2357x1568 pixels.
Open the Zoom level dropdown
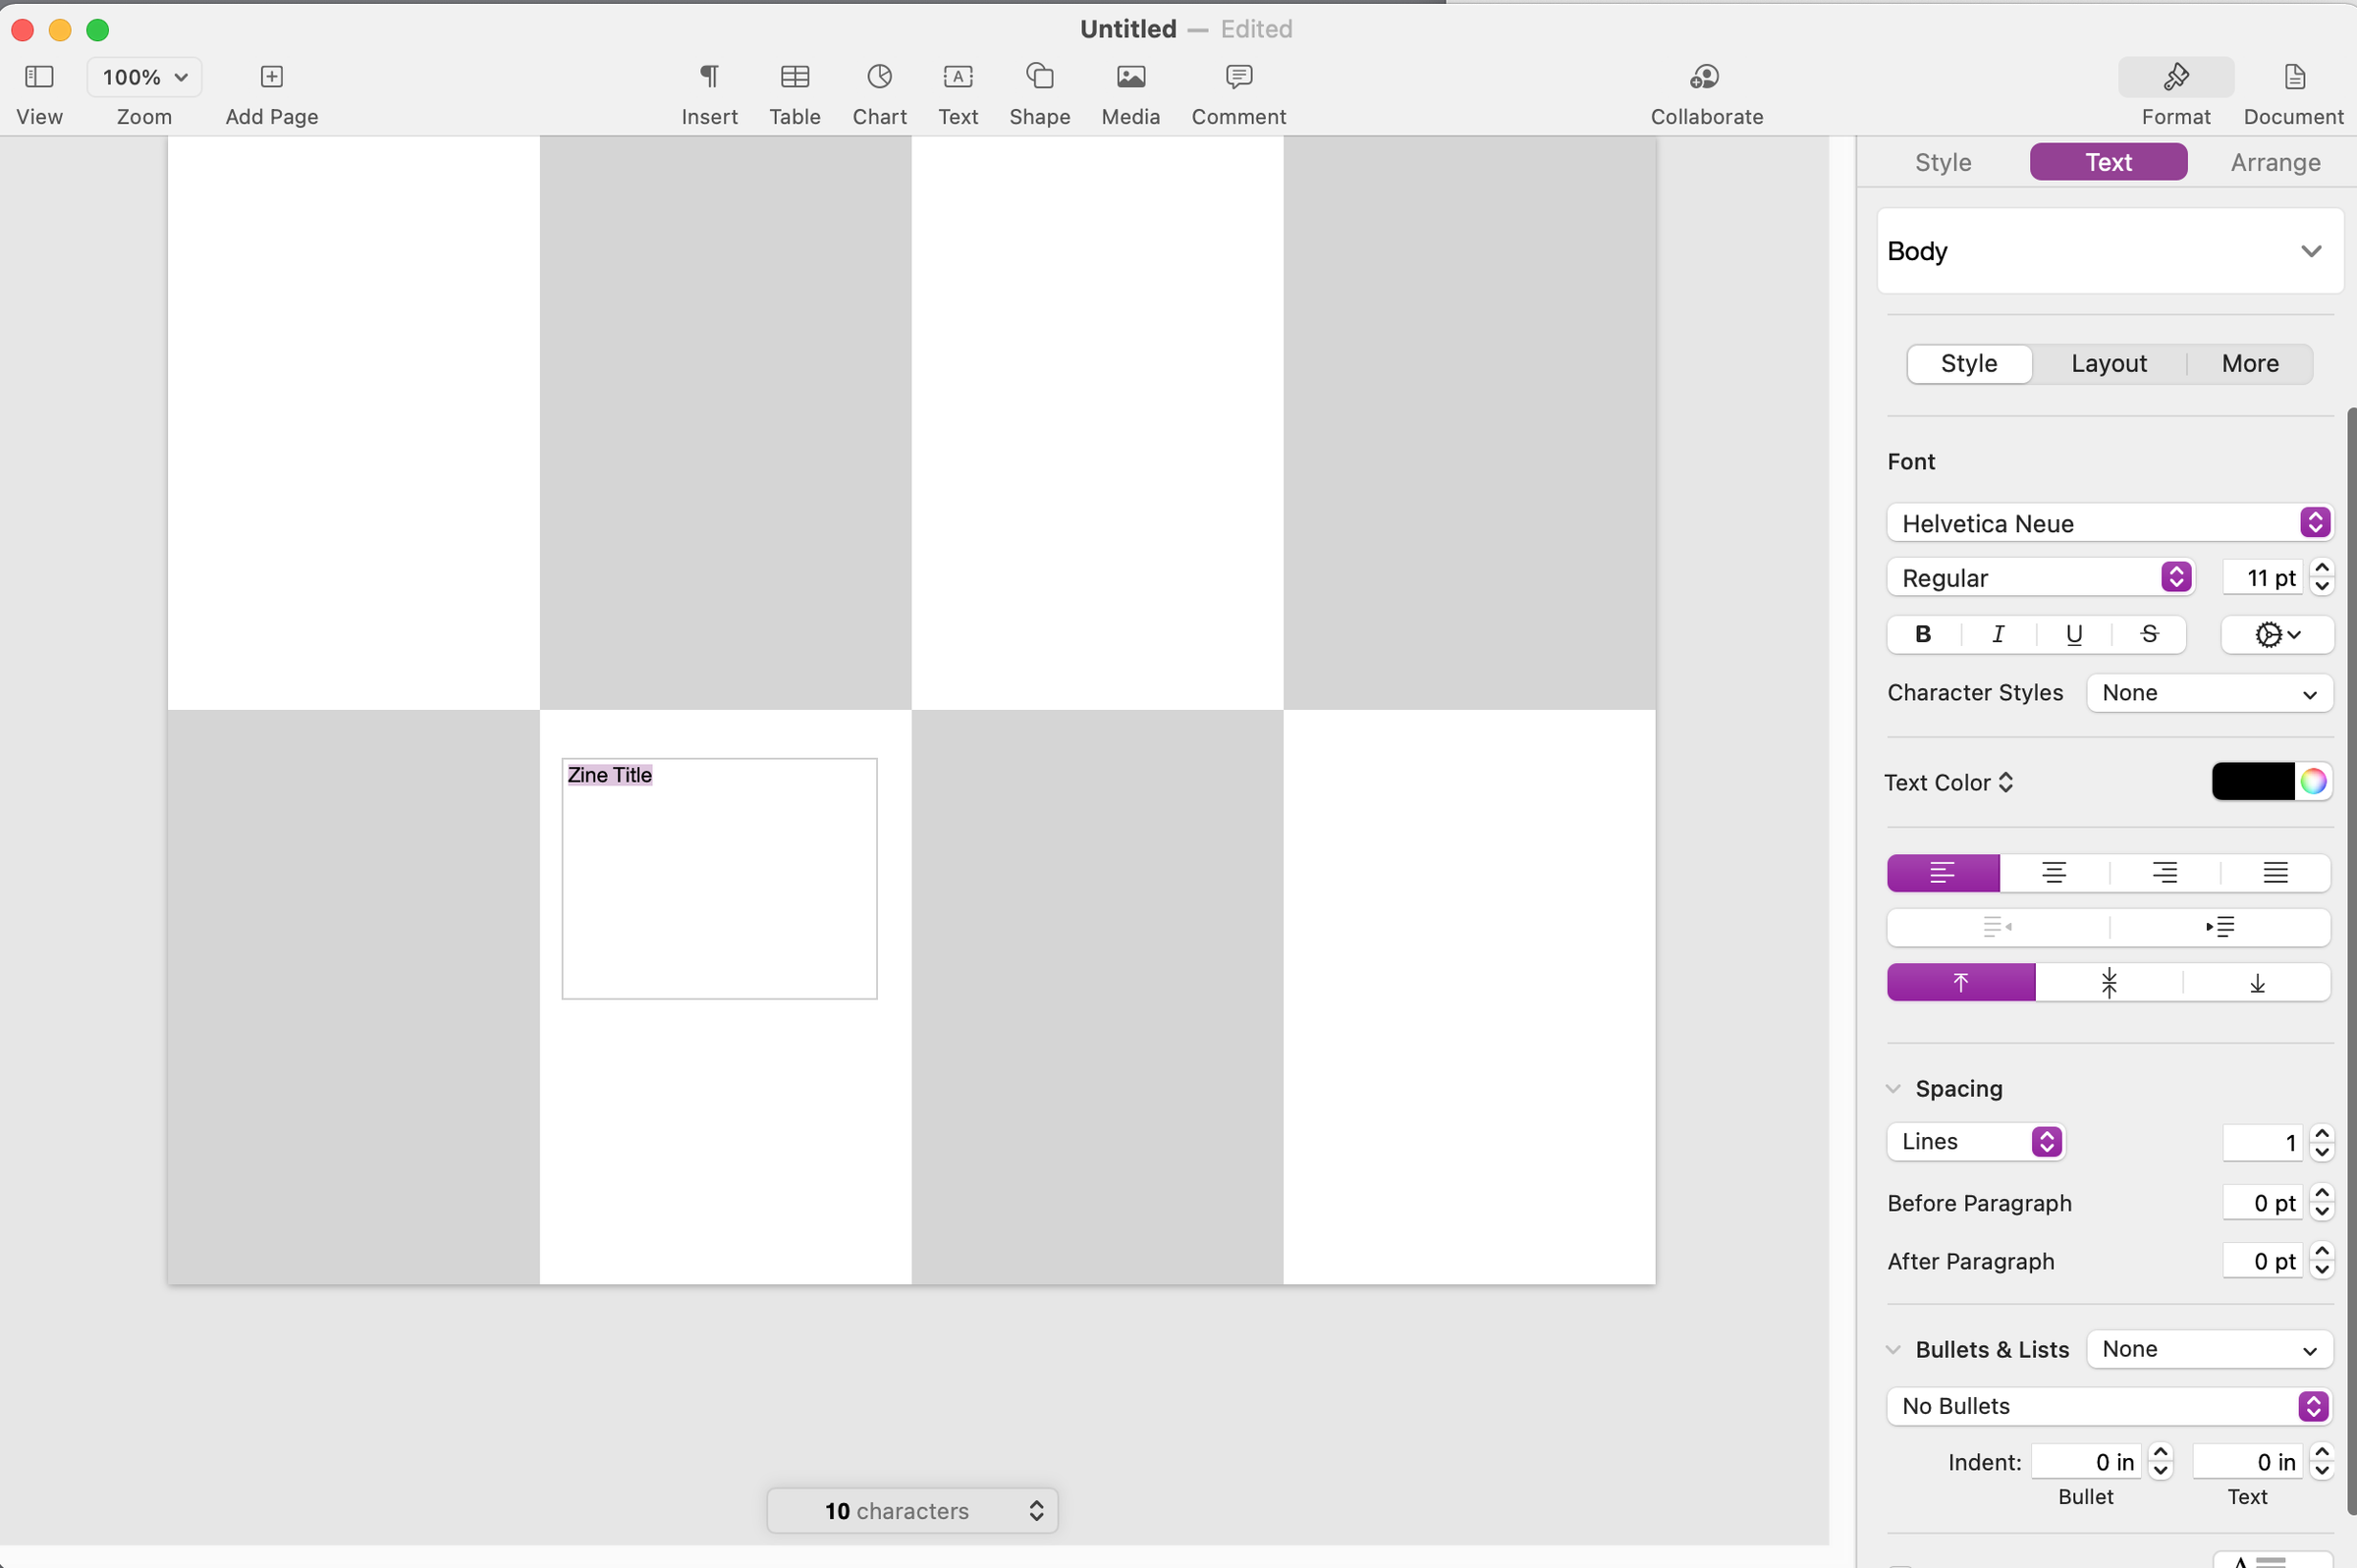click(145, 77)
